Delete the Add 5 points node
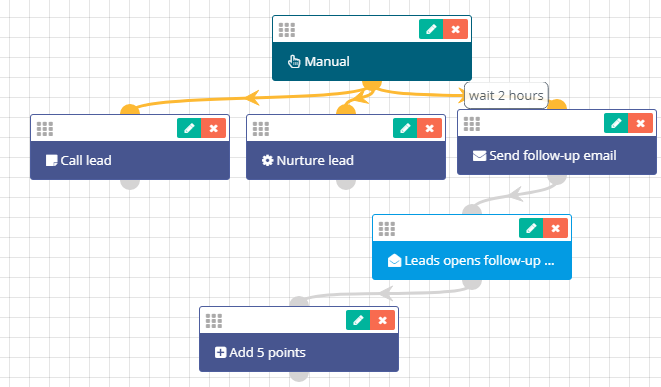Screen dimensions: 661x387 click(382, 320)
